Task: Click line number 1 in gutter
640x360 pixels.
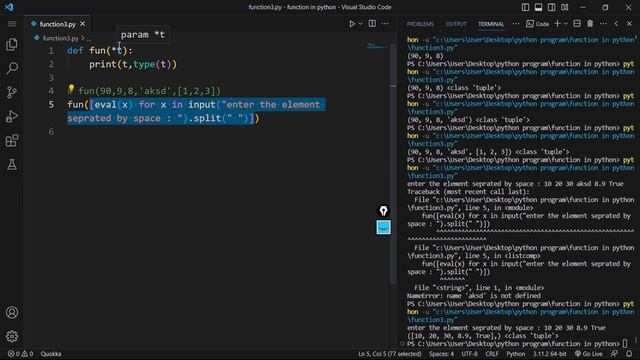Action: 51,51
